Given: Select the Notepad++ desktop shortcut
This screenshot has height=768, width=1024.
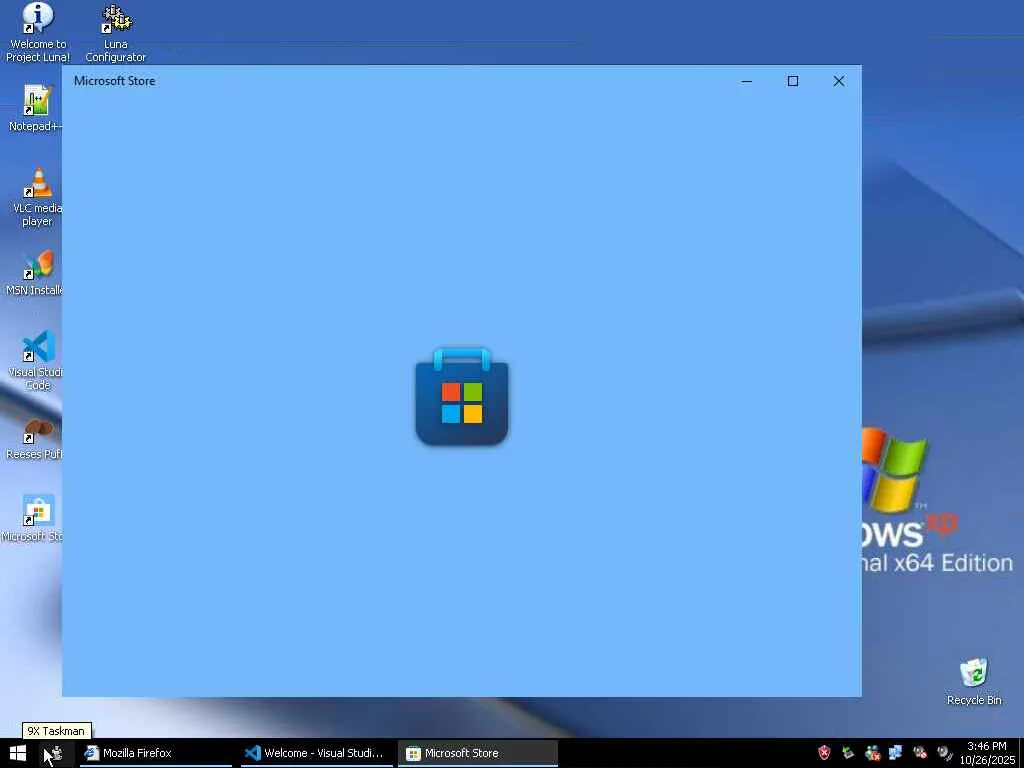Looking at the screenshot, I should 35,108.
